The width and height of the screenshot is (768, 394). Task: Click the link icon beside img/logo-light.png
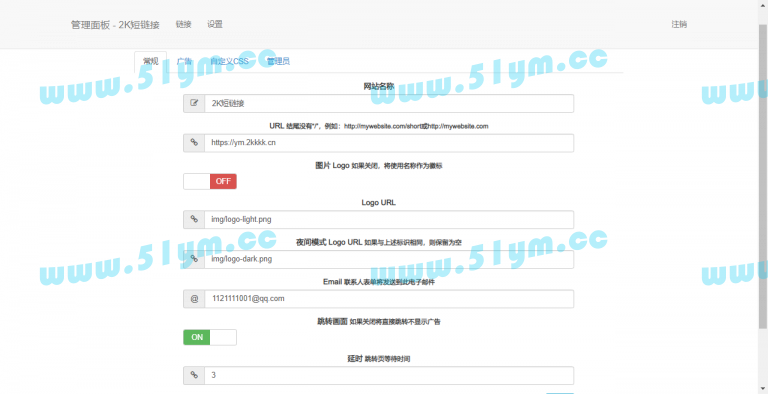pos(194,220)
